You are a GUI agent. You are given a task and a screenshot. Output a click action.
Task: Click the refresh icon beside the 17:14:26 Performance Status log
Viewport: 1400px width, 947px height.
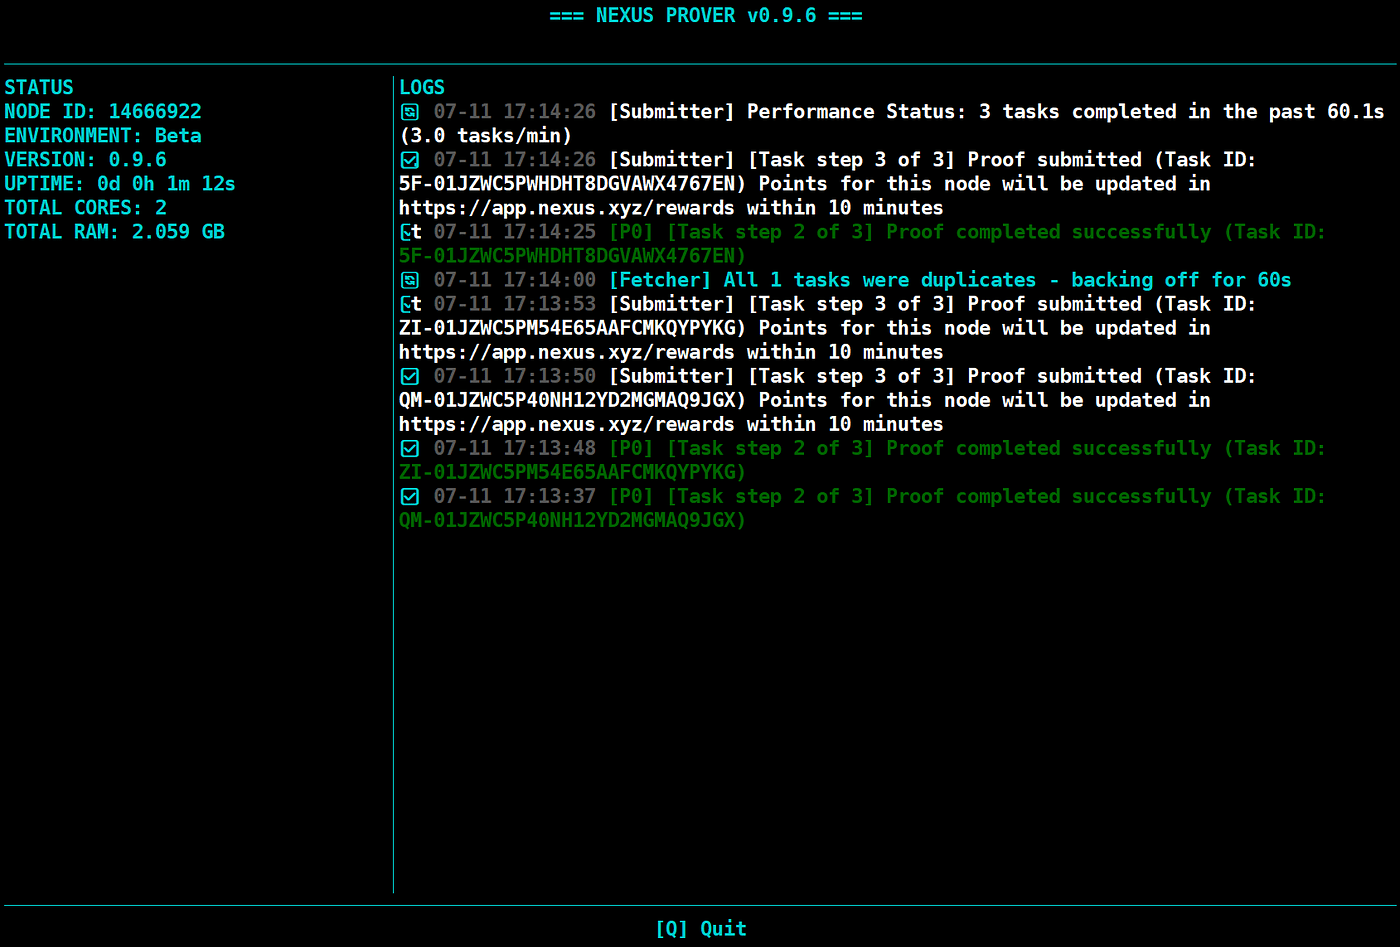pos(410,112)
